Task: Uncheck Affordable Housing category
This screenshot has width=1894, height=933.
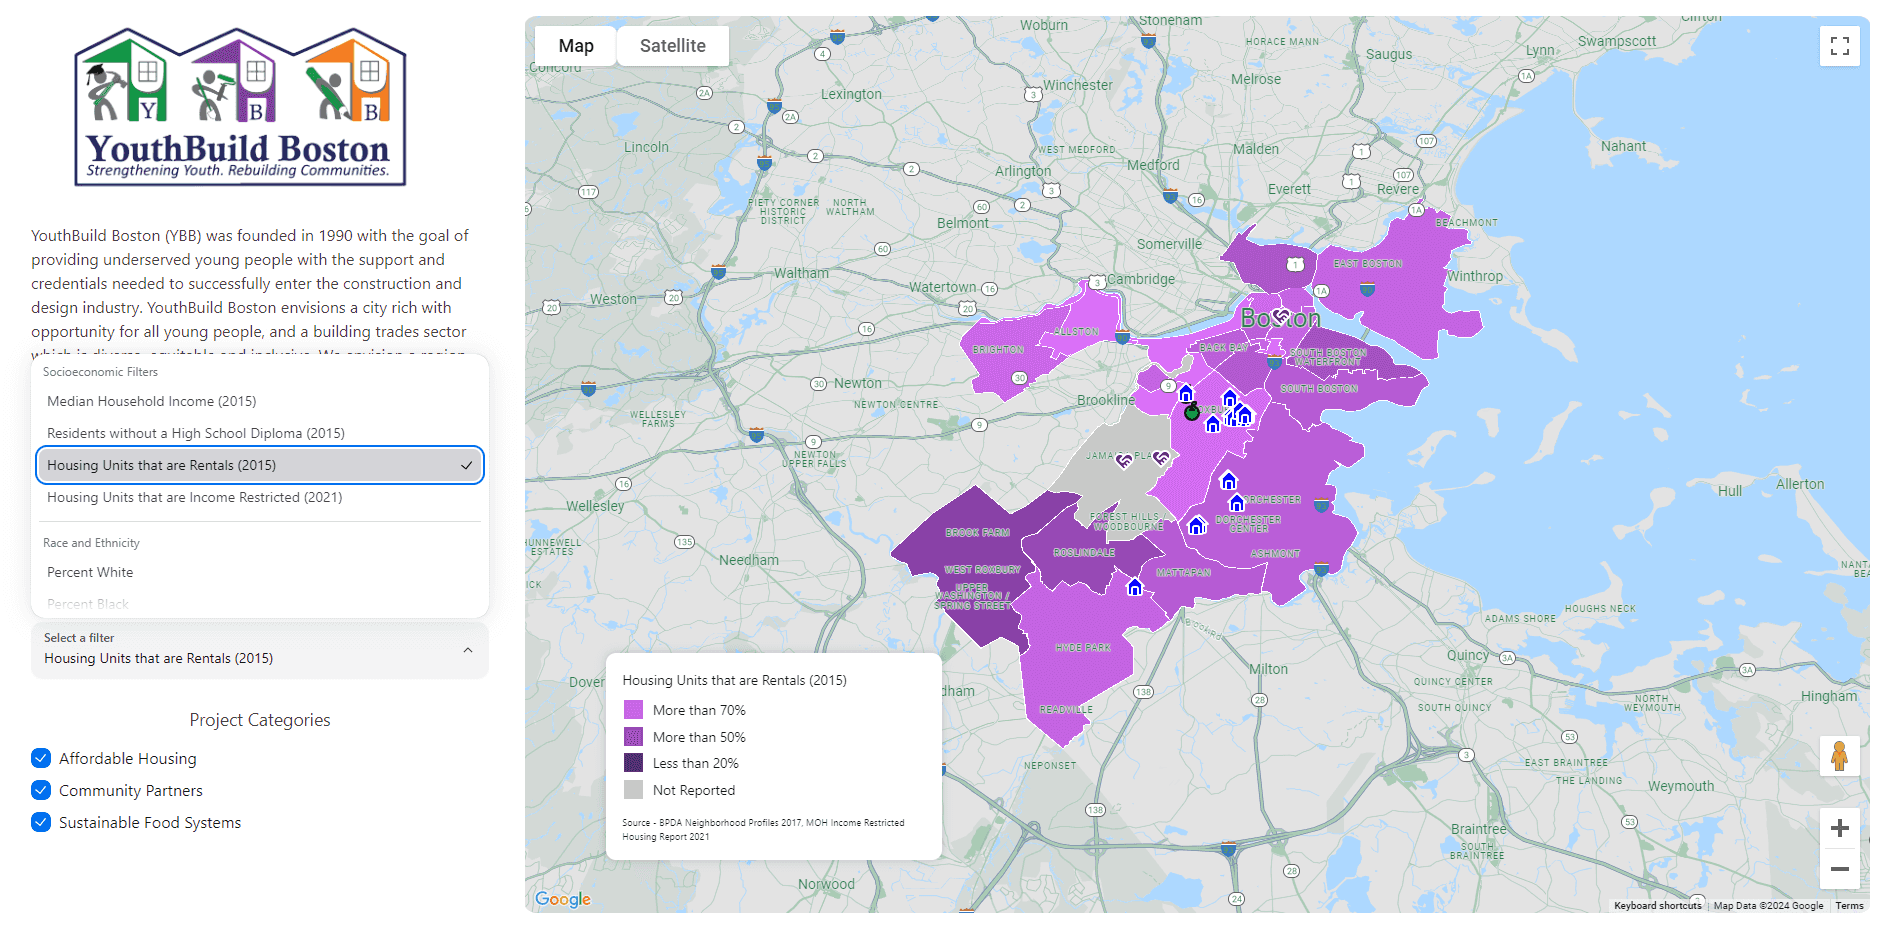Action: pos(41,758)
